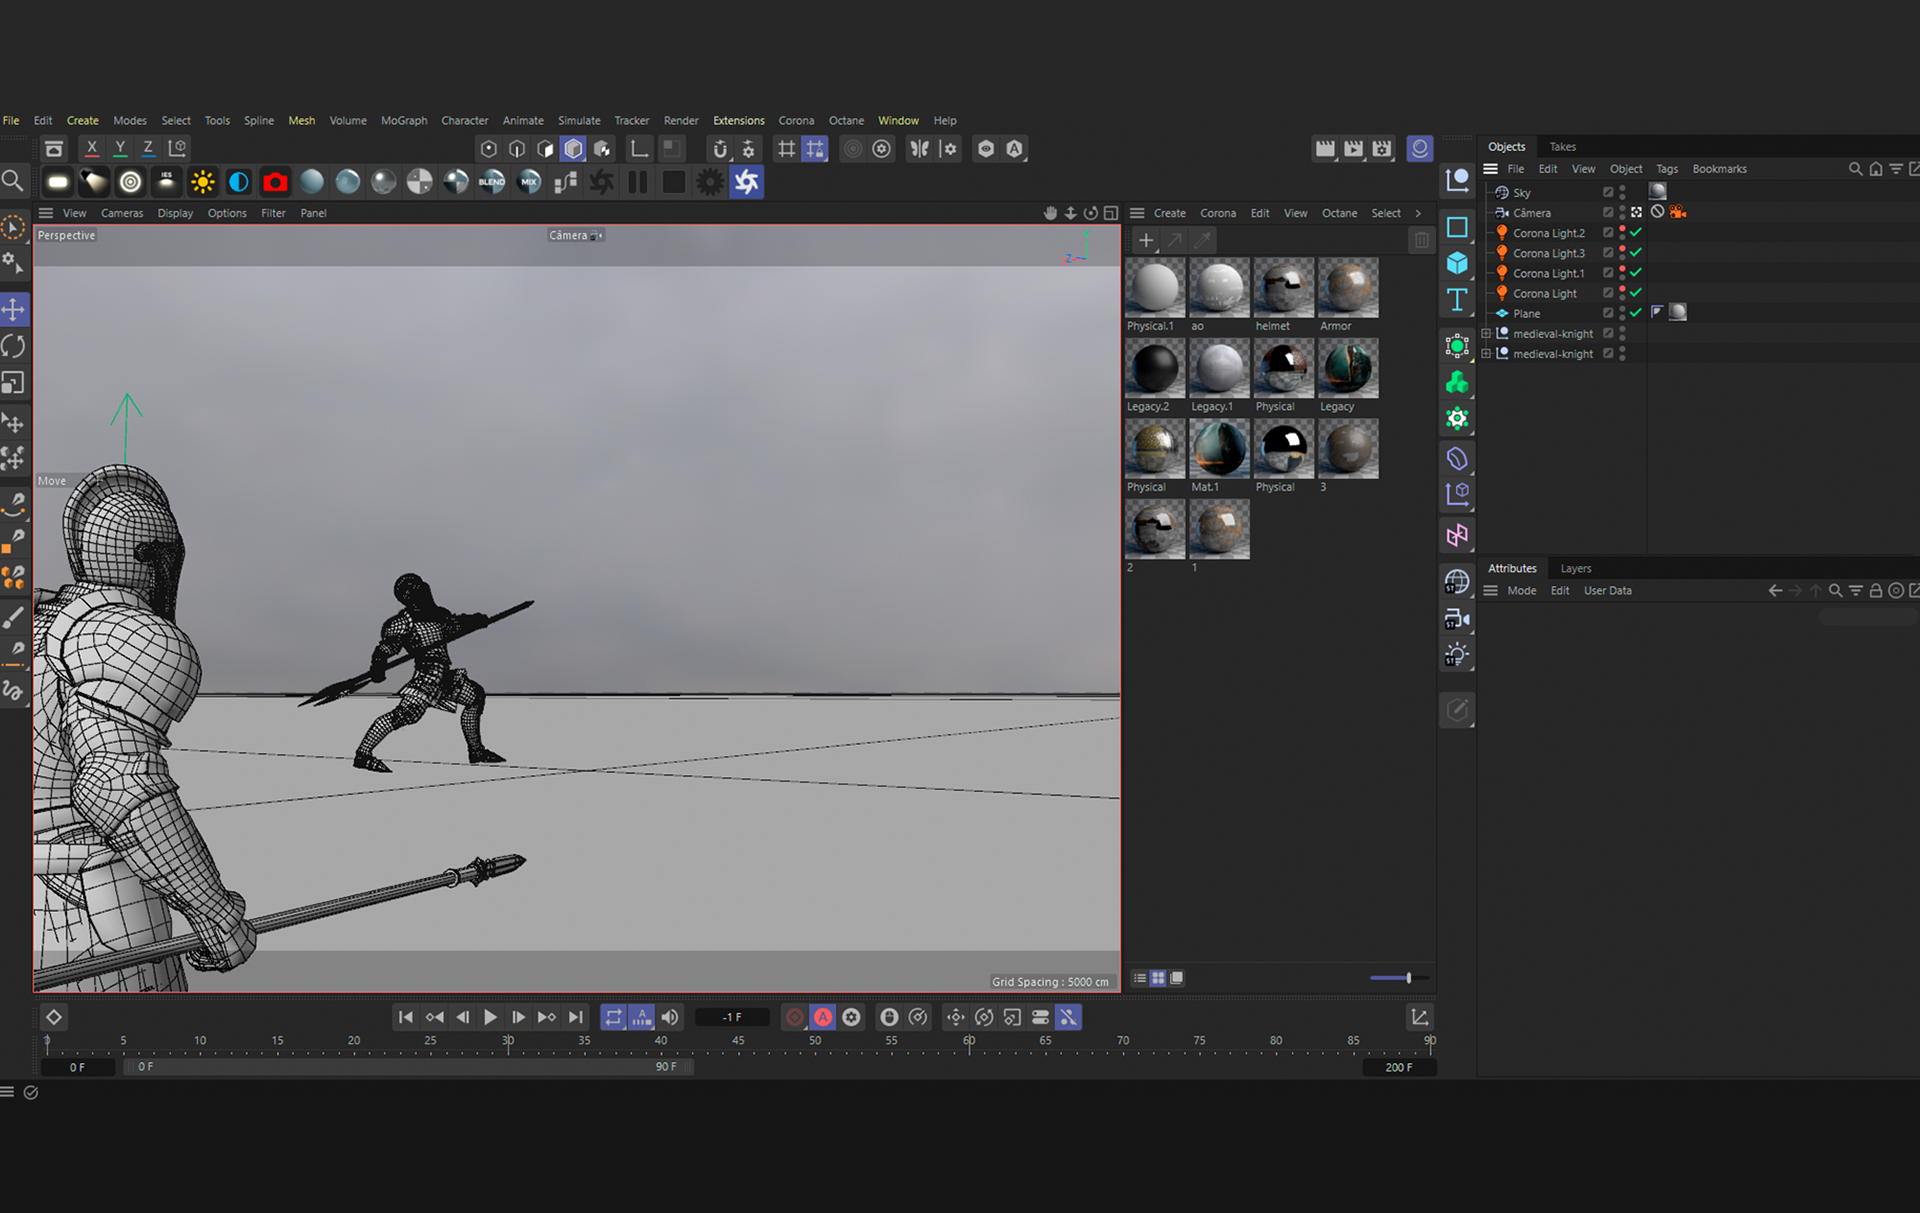This screenshot has height=1213, width=1920.
Task: Open viewport Cameras menu
Action: (121, 213)
